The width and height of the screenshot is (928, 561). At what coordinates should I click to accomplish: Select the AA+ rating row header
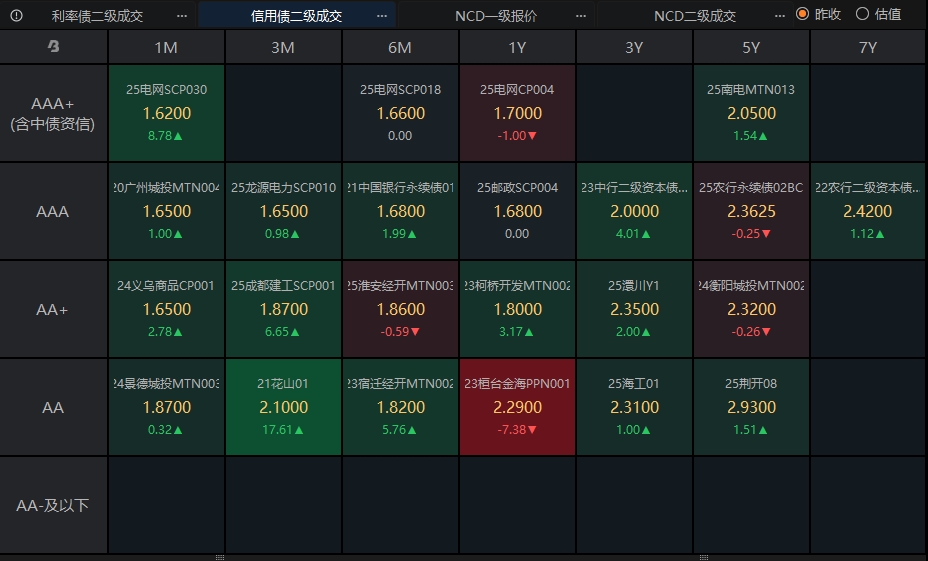53,309
